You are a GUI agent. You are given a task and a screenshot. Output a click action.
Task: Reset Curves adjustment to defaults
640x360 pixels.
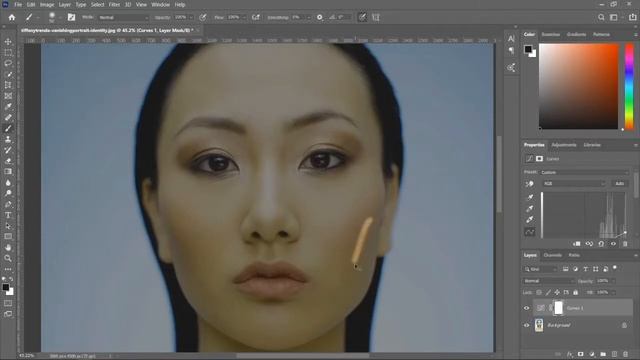coord(601,244)
